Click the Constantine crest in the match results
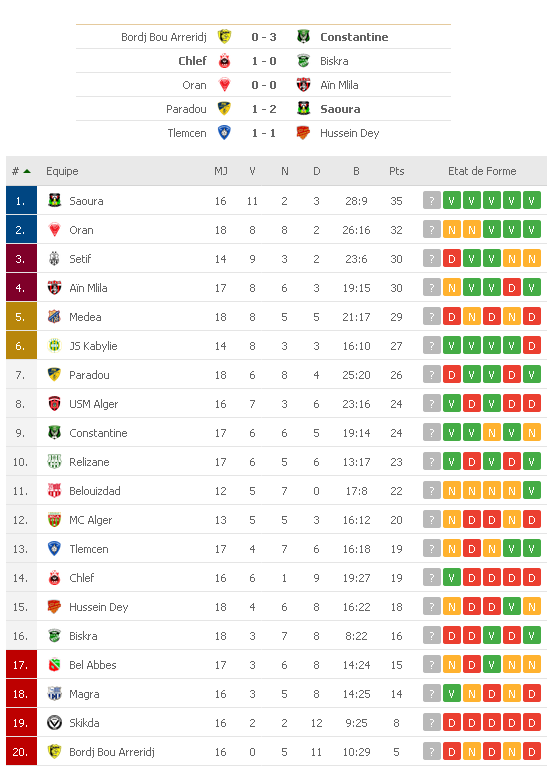The image size is (550, 768). [x=303, y=36]
